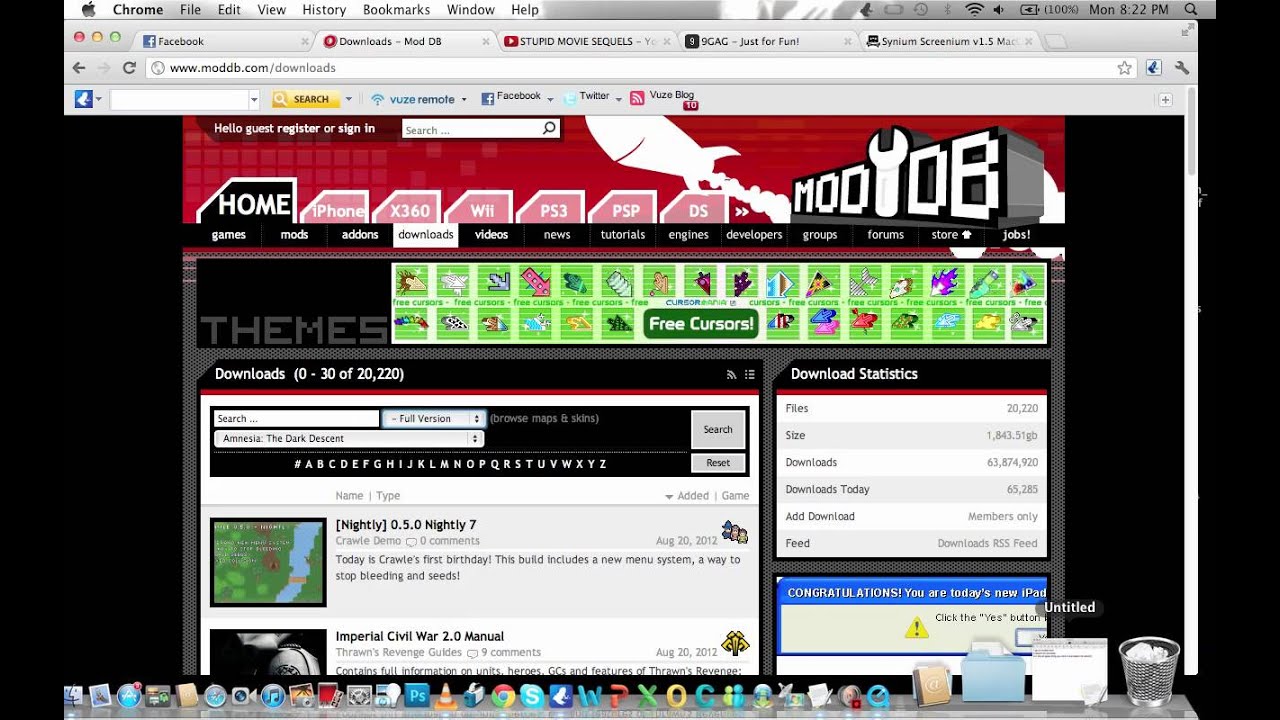Screen dimensions: 1280x720
Task: Open the Chrome File menu
Action: (190, 9)
